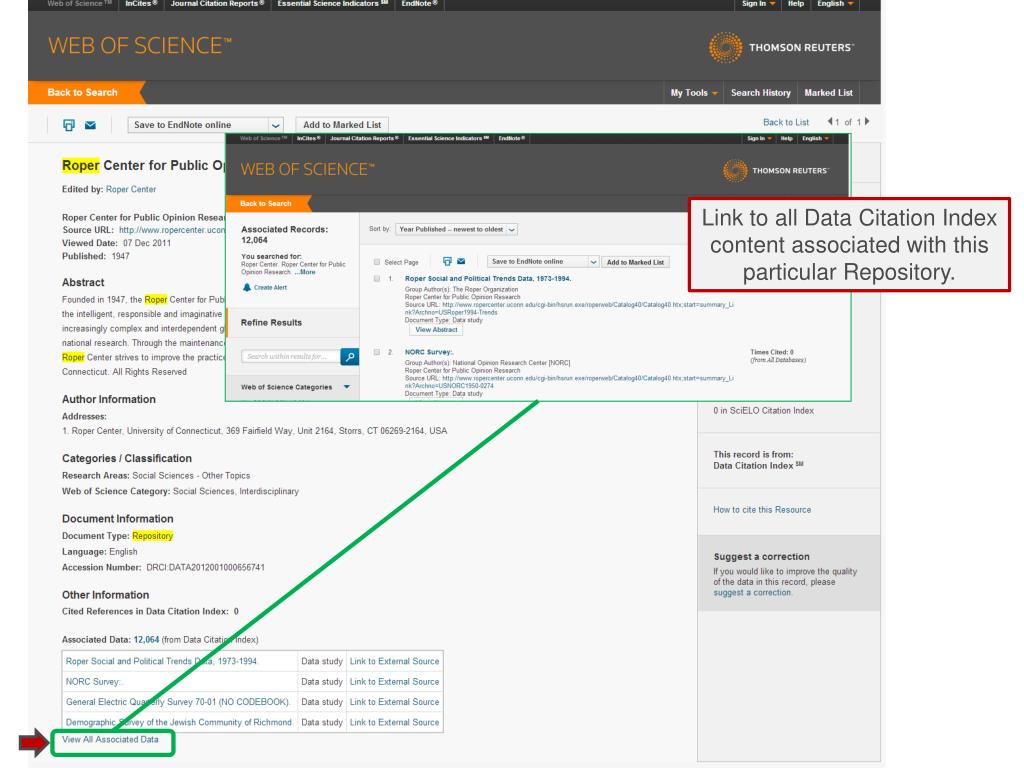Image resolution: width=1024 pixels, height=768 pixels.
Task: Click the email icon in main record toolbar
Action: pos(90,125)
